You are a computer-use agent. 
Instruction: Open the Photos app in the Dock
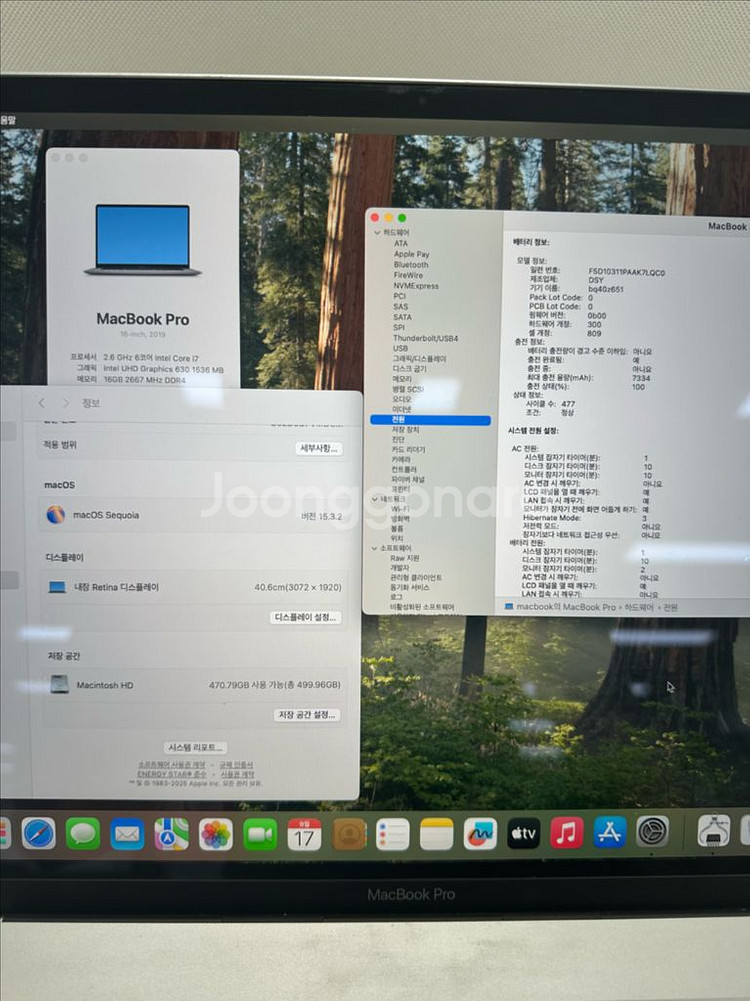click(x=215, y=833)
